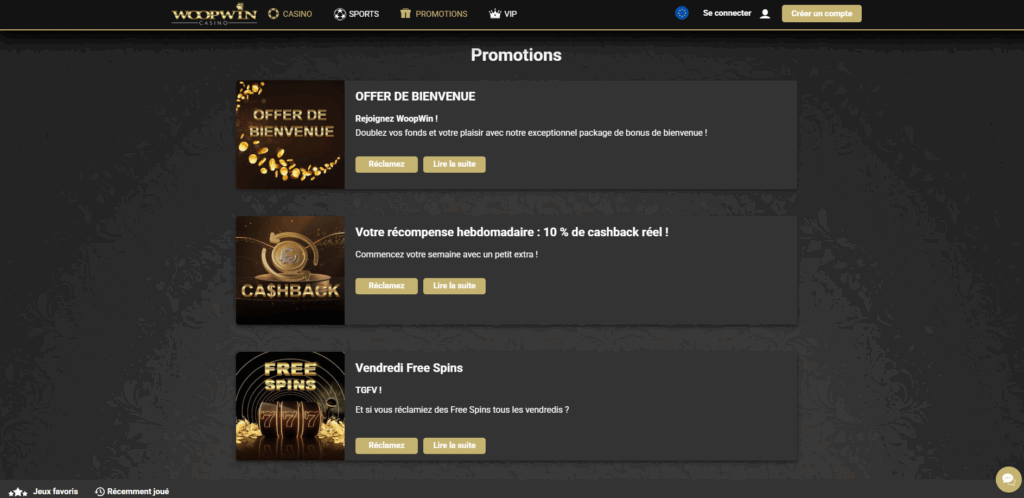
Task: Click the gift box promotions icon
Action: tap(406, 14)
